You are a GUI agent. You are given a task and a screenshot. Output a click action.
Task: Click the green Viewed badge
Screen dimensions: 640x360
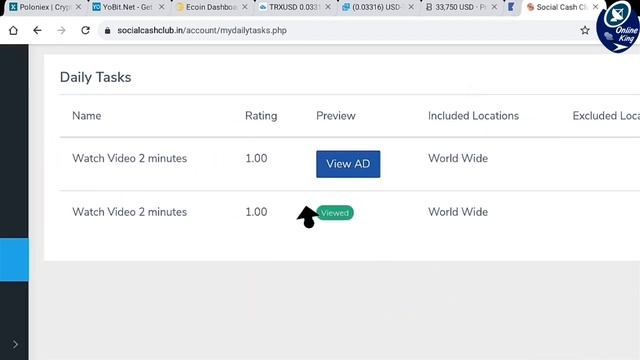point(335,213)
